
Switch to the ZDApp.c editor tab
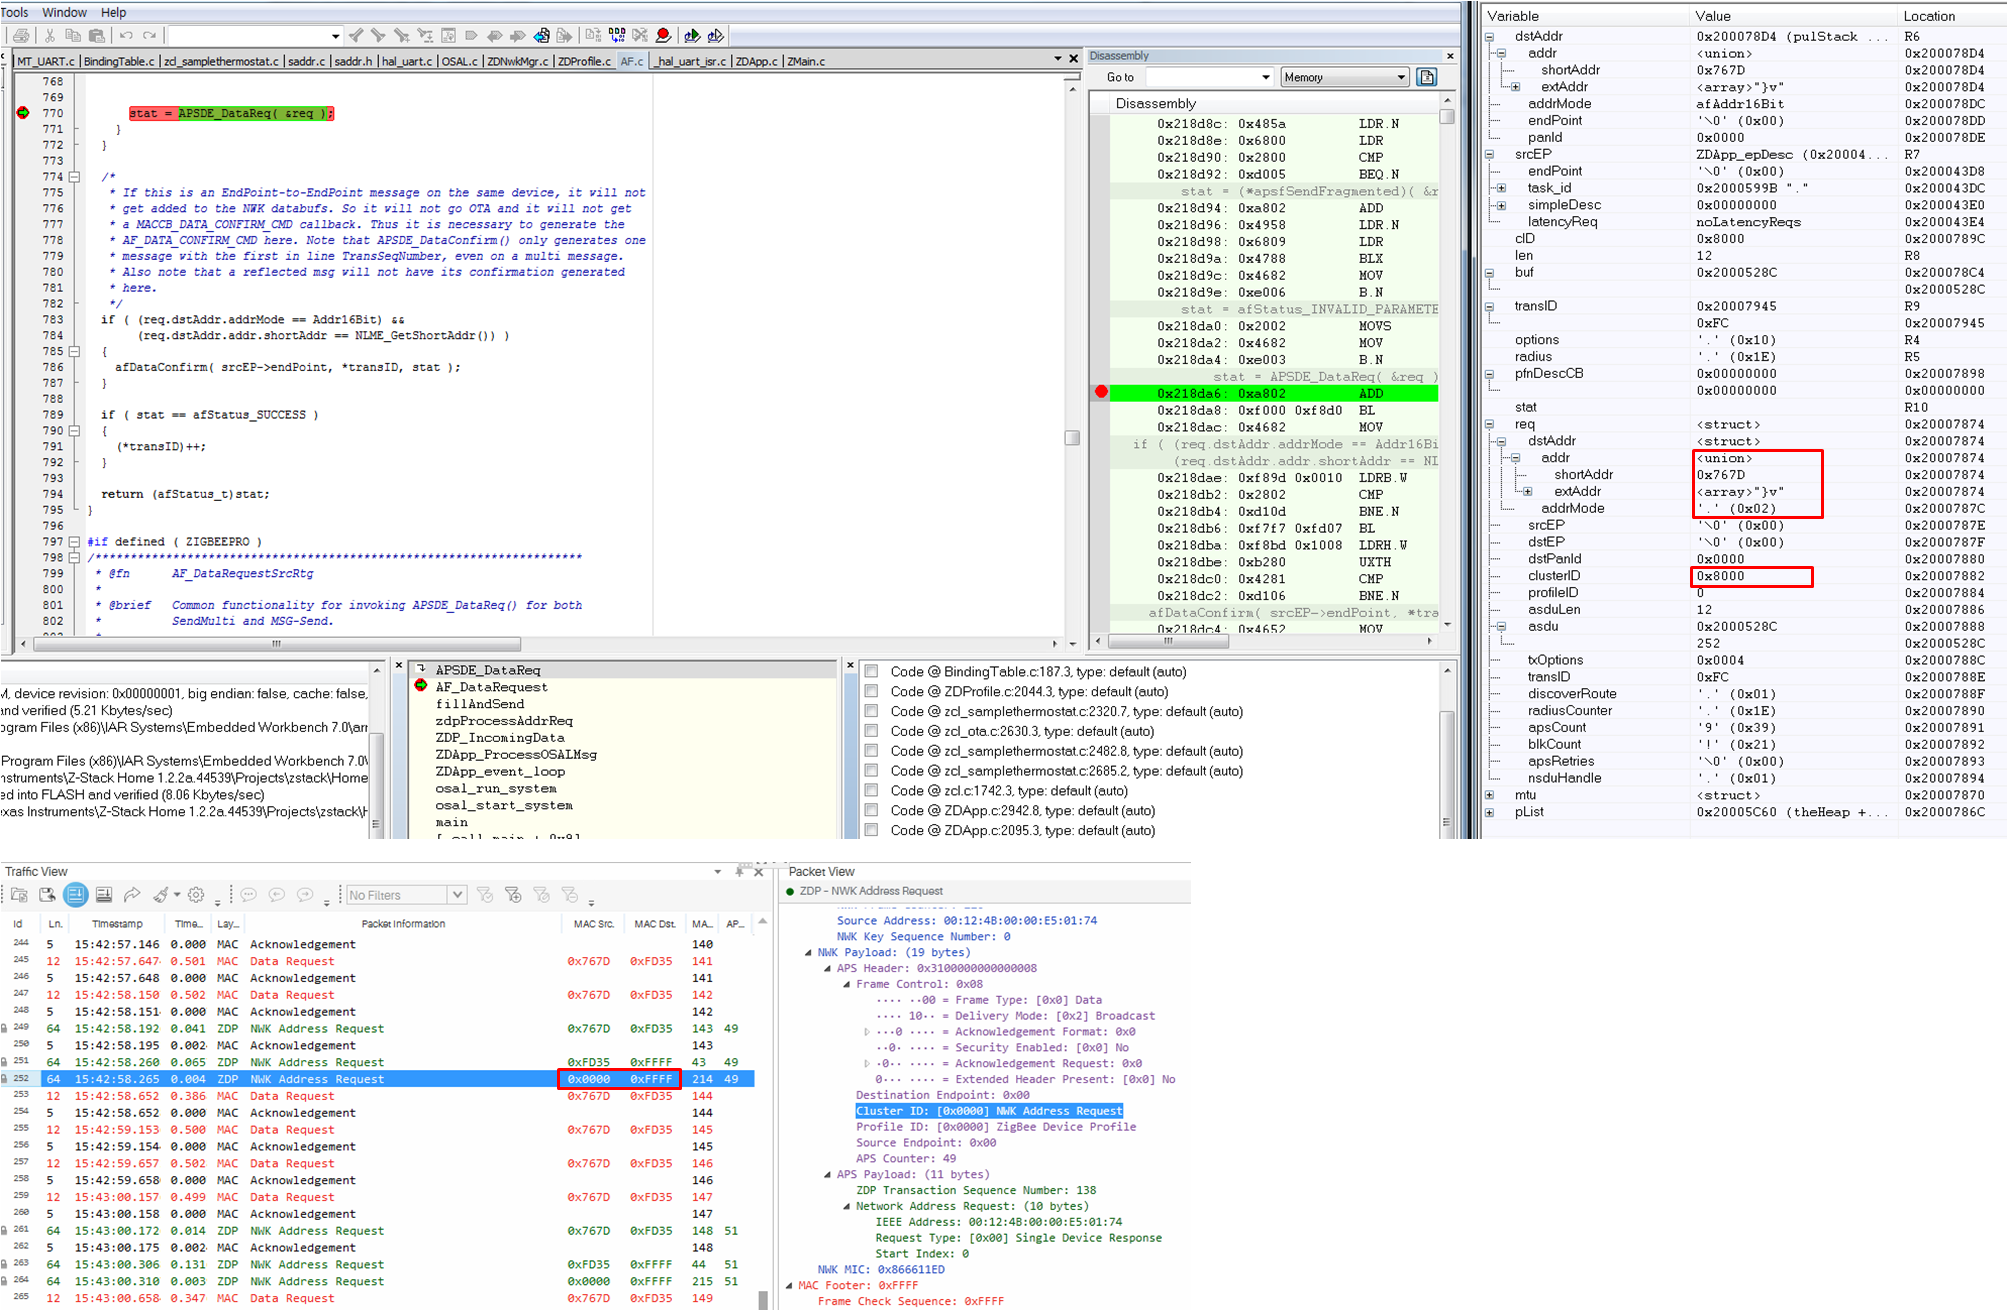755,61
